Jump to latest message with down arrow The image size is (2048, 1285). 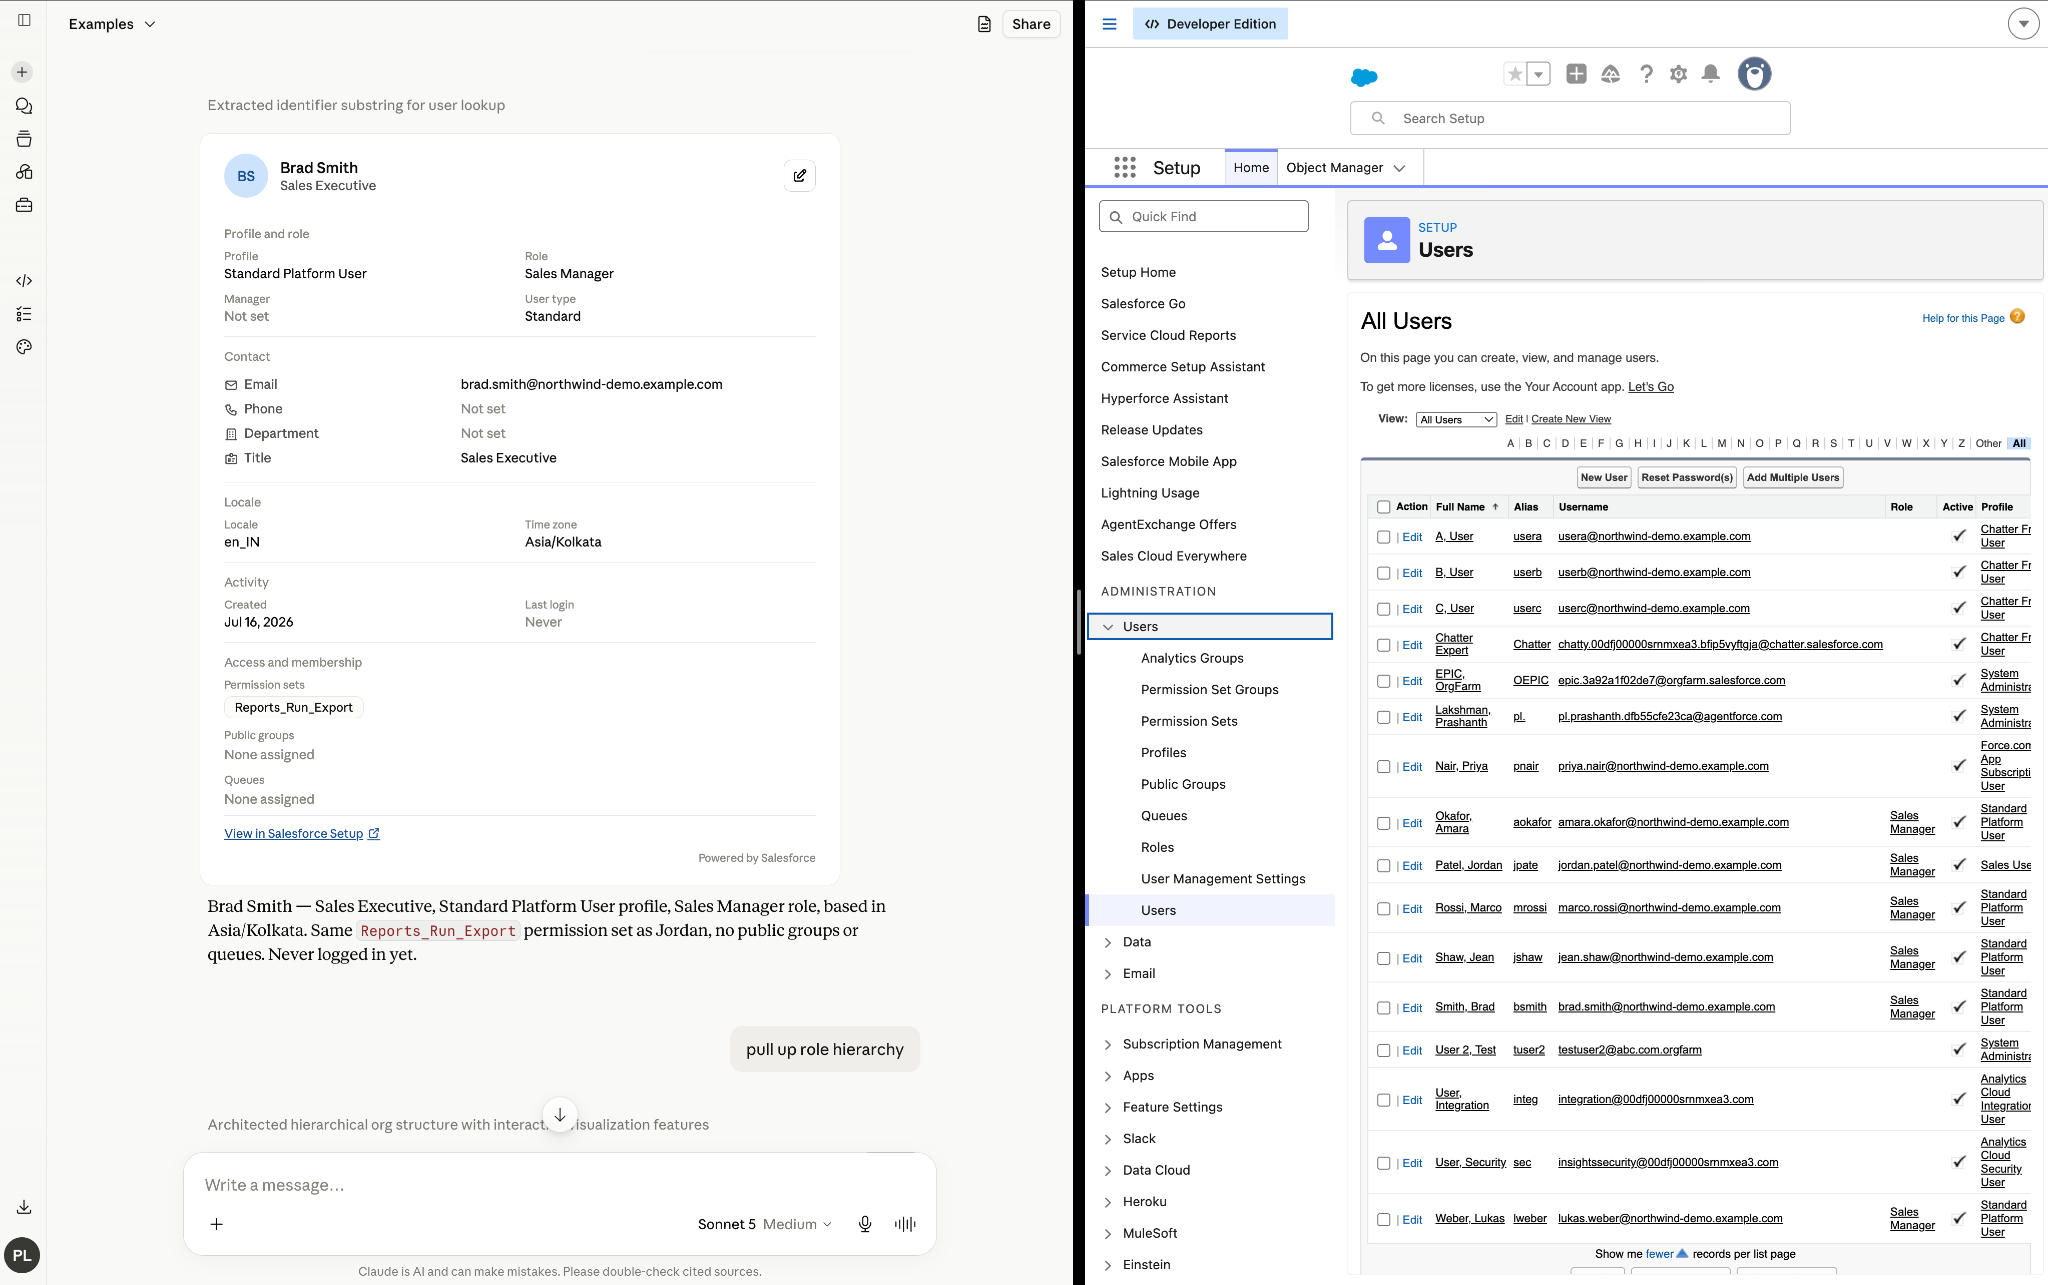tap(560, 1114)
